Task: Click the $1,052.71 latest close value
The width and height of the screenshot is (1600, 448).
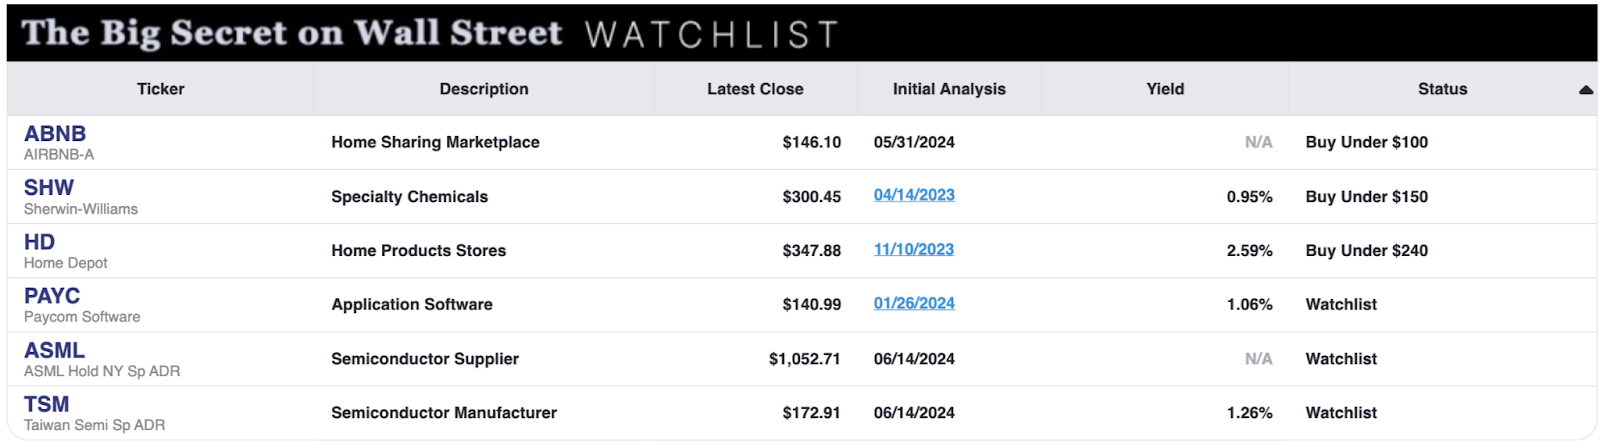Action: (805, 359)
